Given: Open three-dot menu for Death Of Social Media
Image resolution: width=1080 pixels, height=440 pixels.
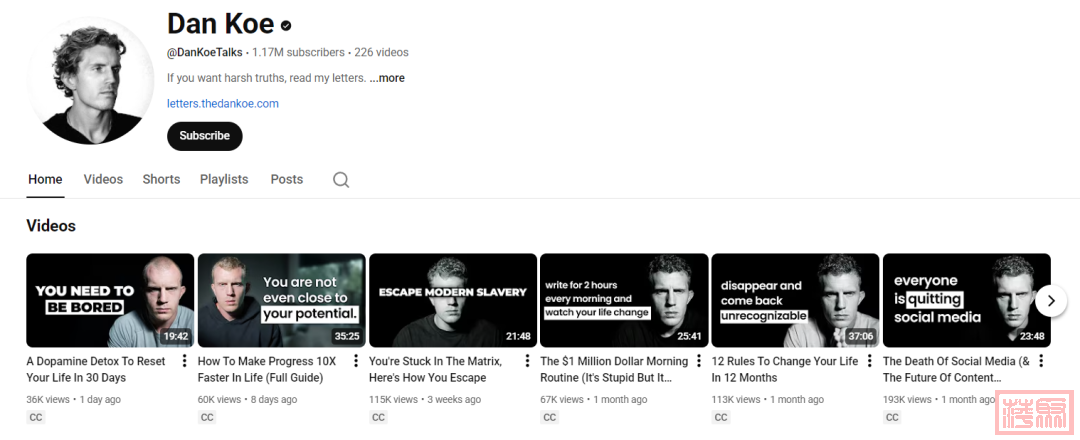Looking at the screenshot, I should coord(1040,362).
